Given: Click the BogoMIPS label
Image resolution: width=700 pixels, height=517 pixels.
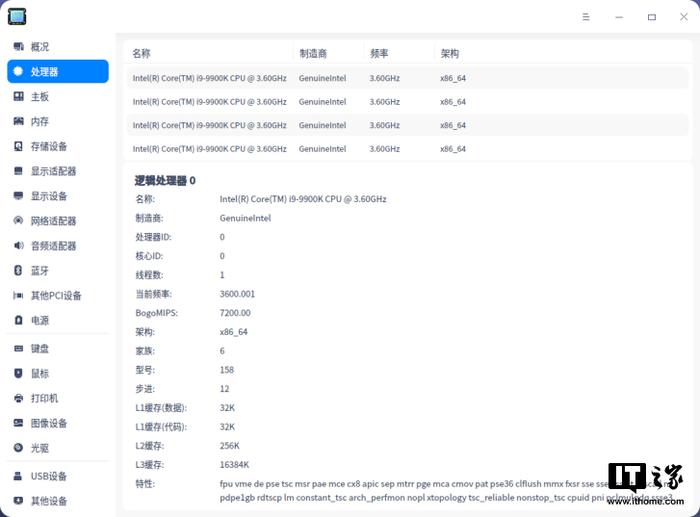Looking at the screenshot, I should (x=157, y=313).
